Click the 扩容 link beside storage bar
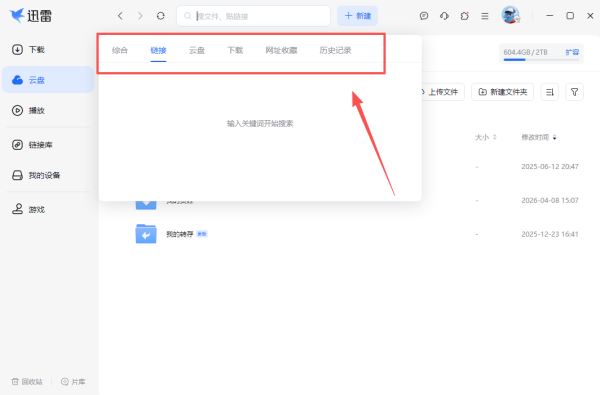600x395 pixels. click(x=572, y=52)
